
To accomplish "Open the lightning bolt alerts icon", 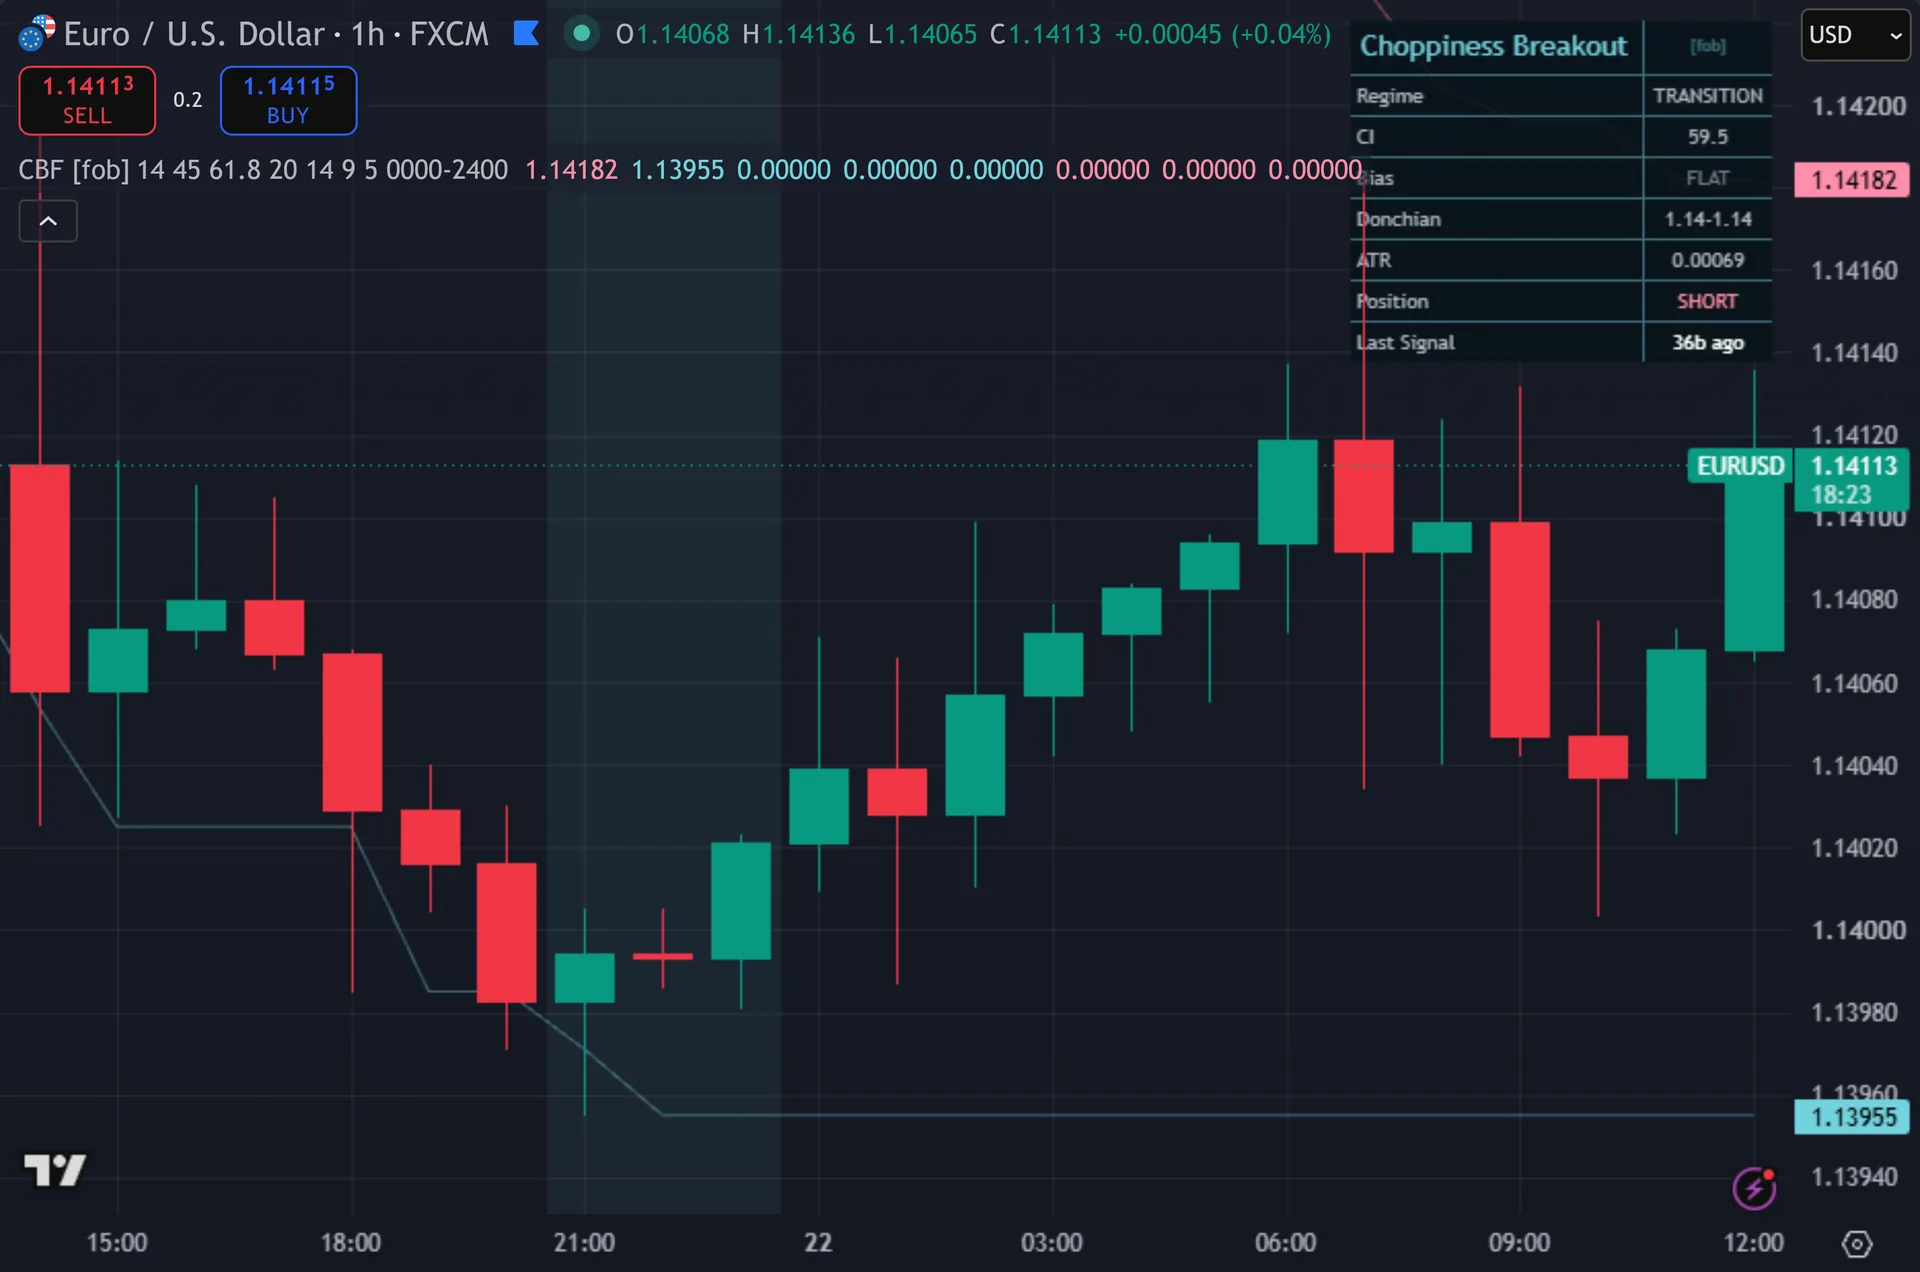I will click(1754, 1188).
